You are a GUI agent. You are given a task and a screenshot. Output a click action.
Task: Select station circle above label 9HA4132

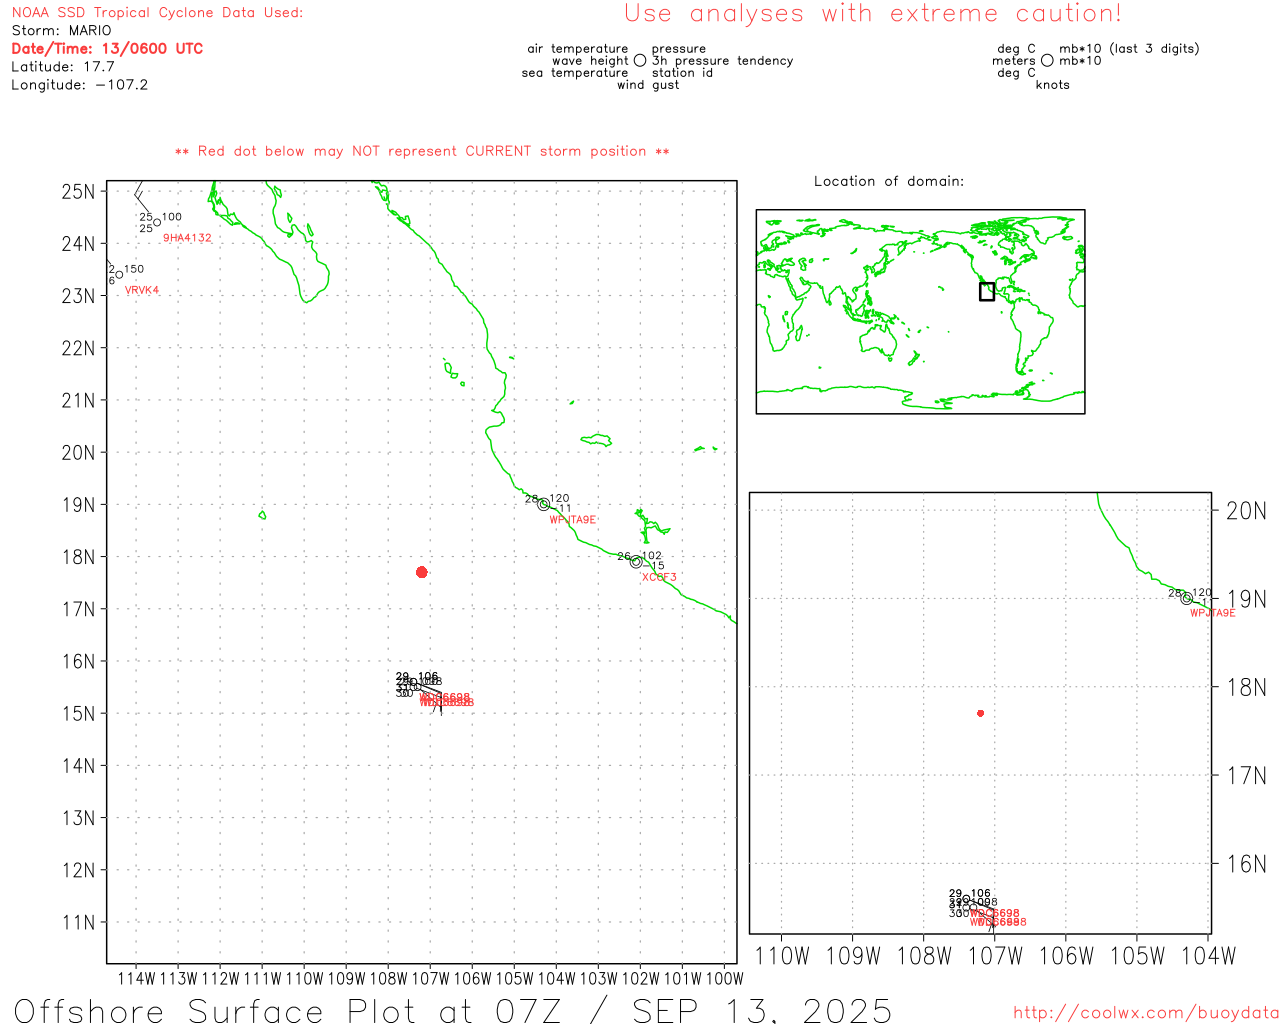coord(157,223)
